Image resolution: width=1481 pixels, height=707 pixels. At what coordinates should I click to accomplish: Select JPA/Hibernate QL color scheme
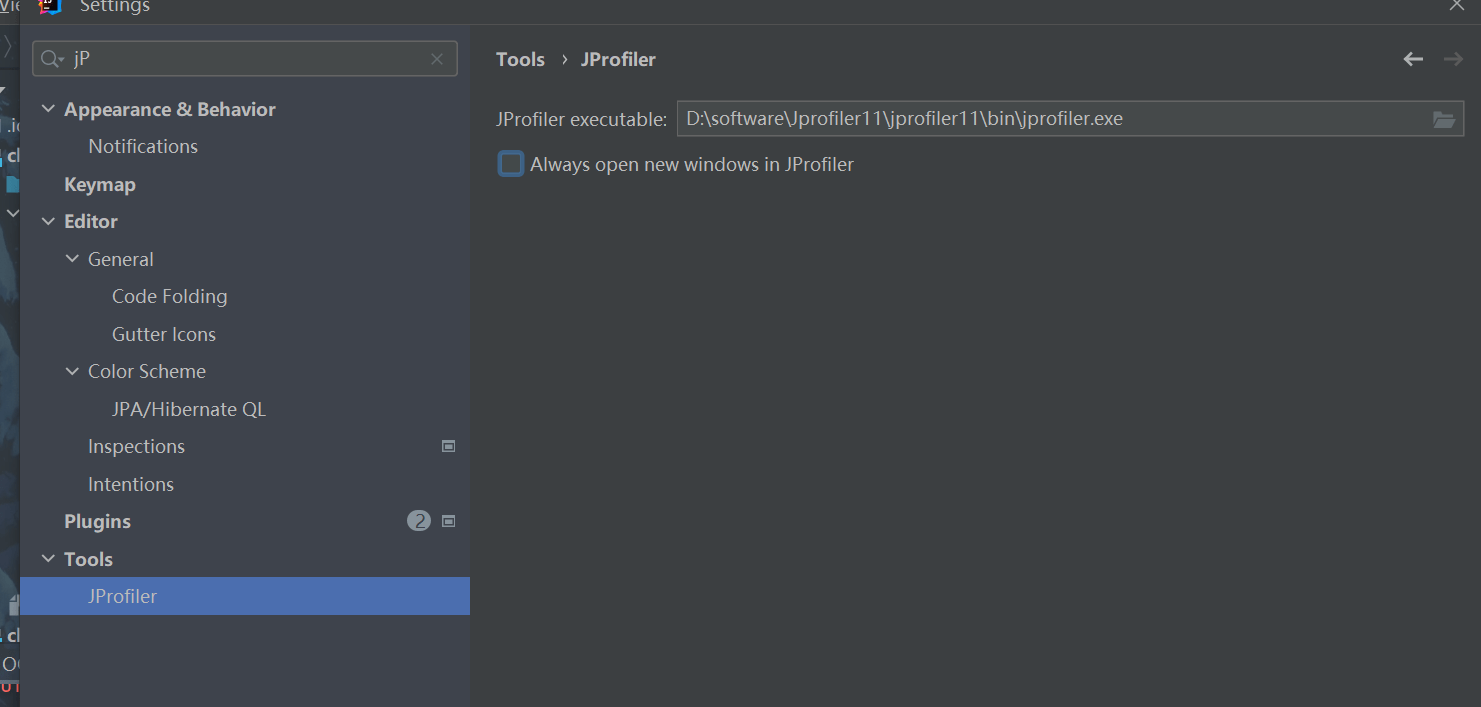189,410
